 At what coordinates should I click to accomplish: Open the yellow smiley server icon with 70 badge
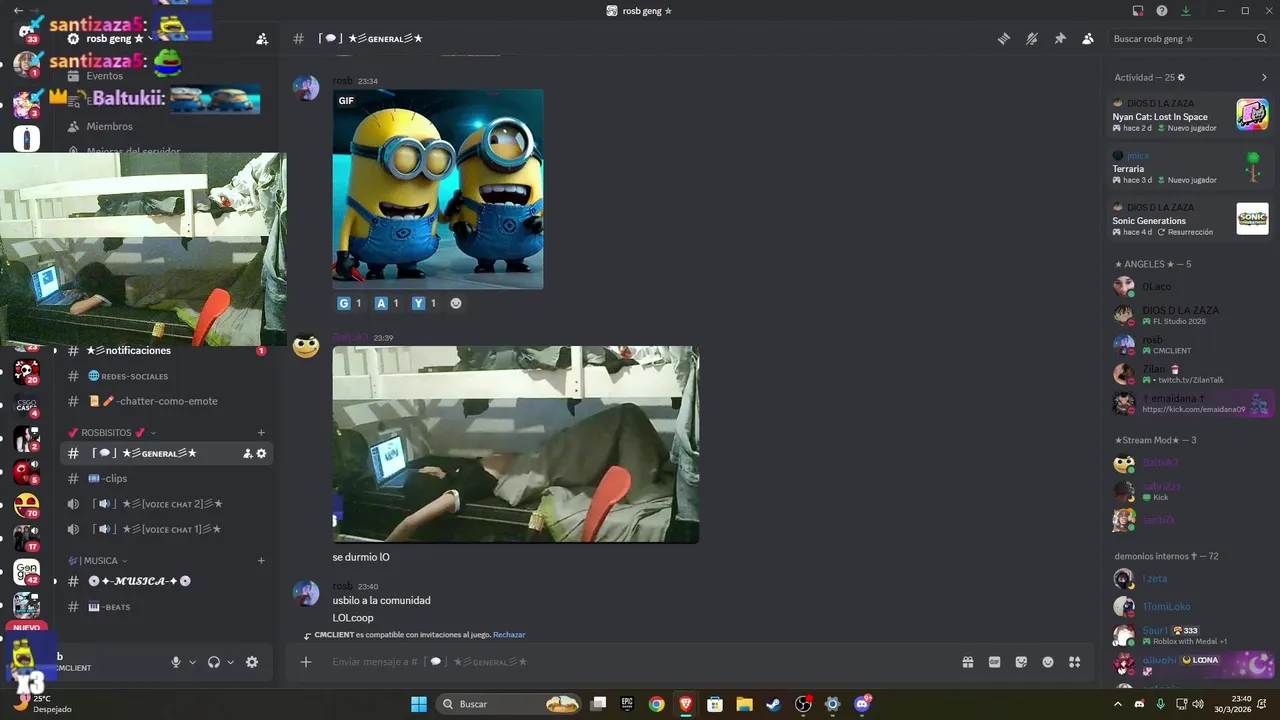click(x=26, y=506)
